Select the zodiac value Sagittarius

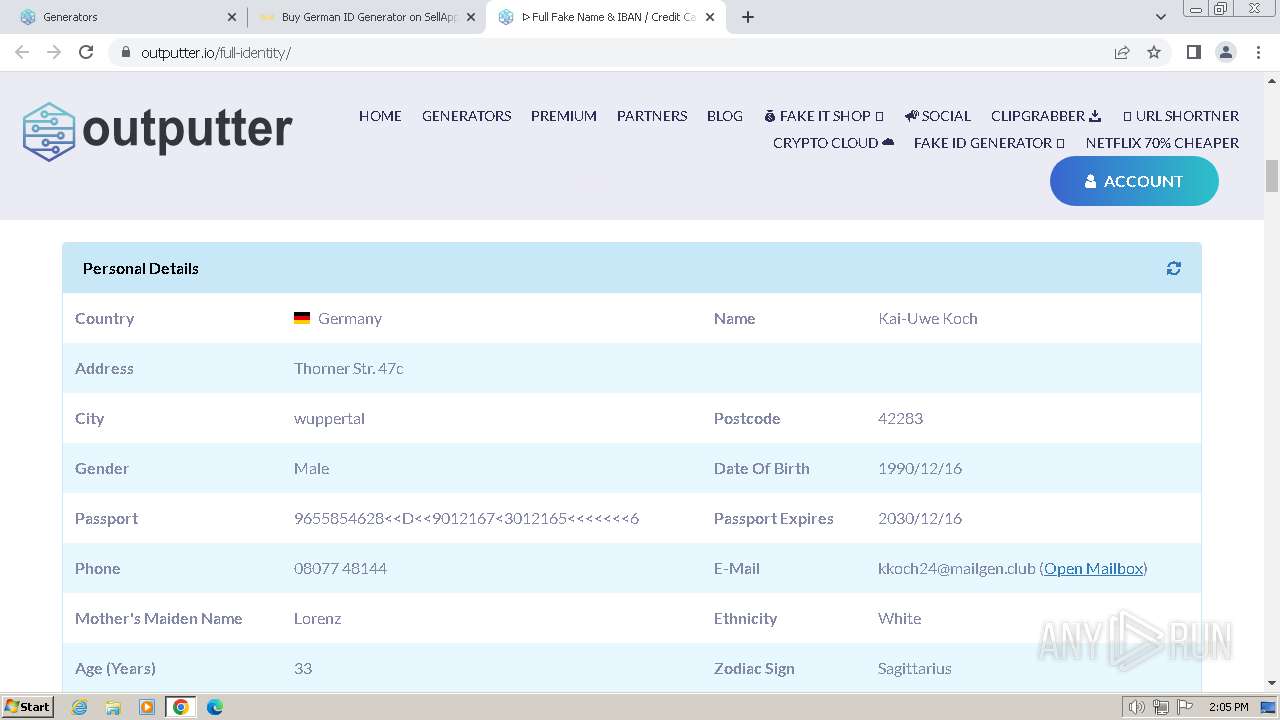pos(915,668)
